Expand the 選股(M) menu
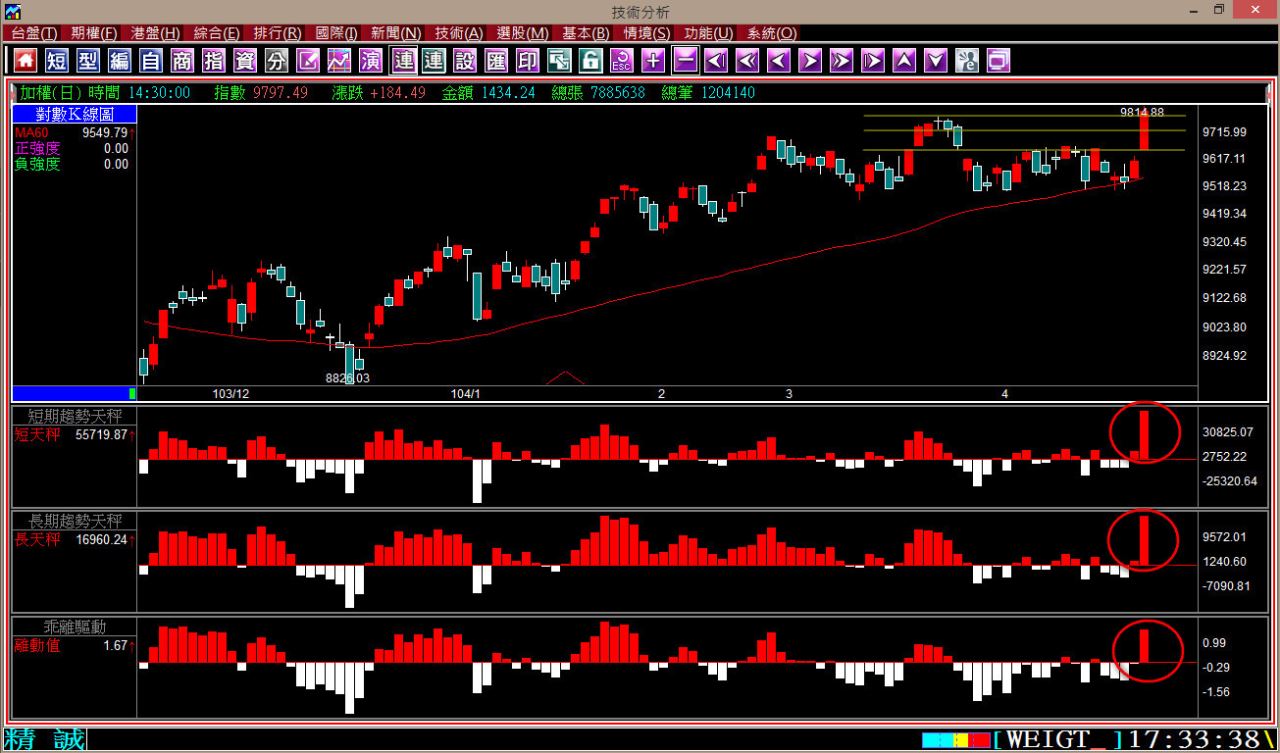The width and height of the screenshot is (1280, 753). pos(522,33)
